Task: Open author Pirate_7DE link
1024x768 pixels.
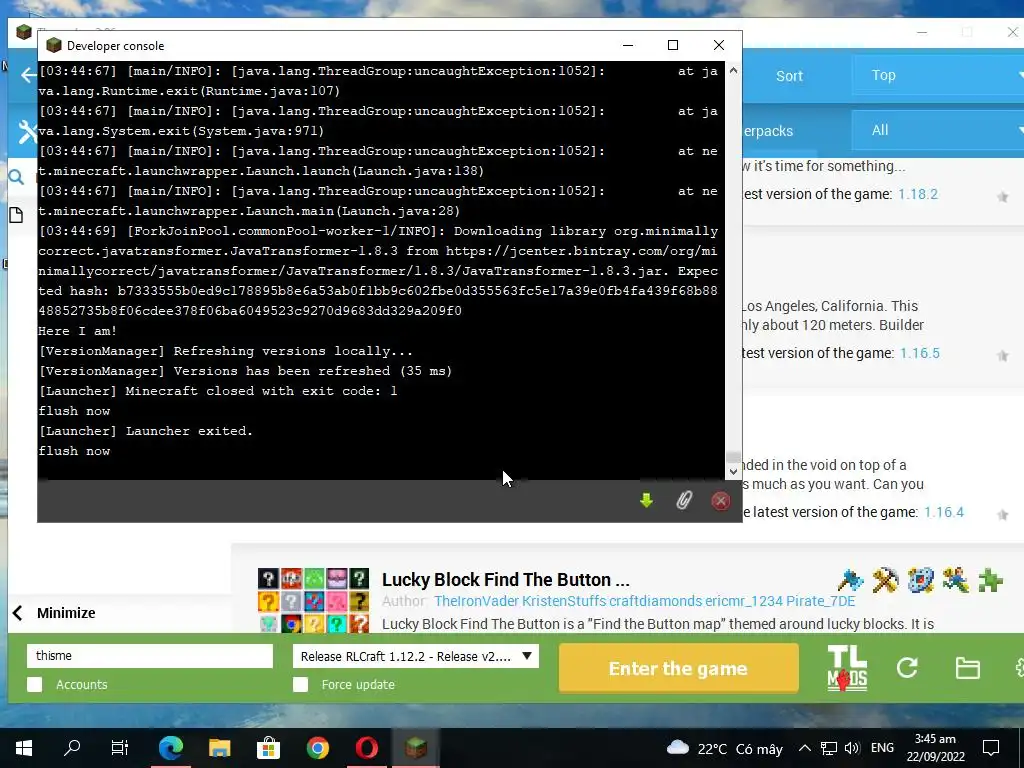Action: click(820, 601)
